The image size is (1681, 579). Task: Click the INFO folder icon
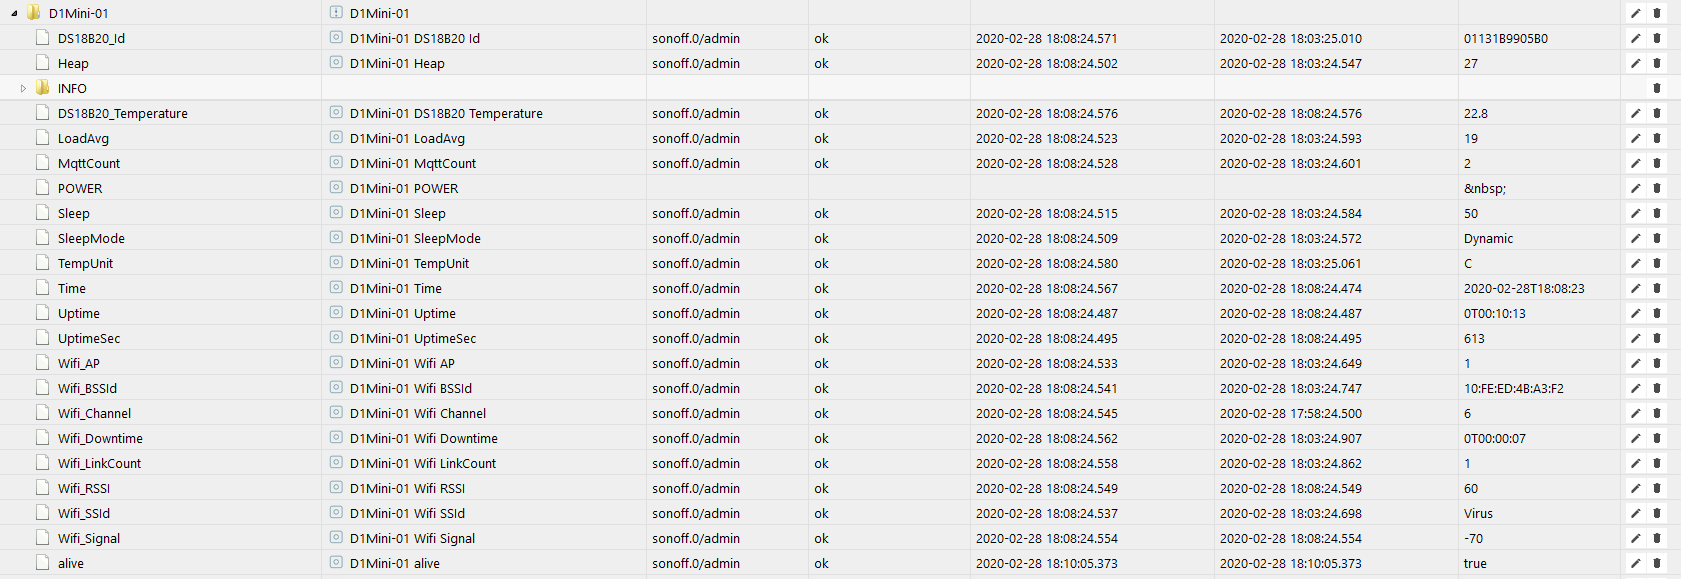point(42,88)
